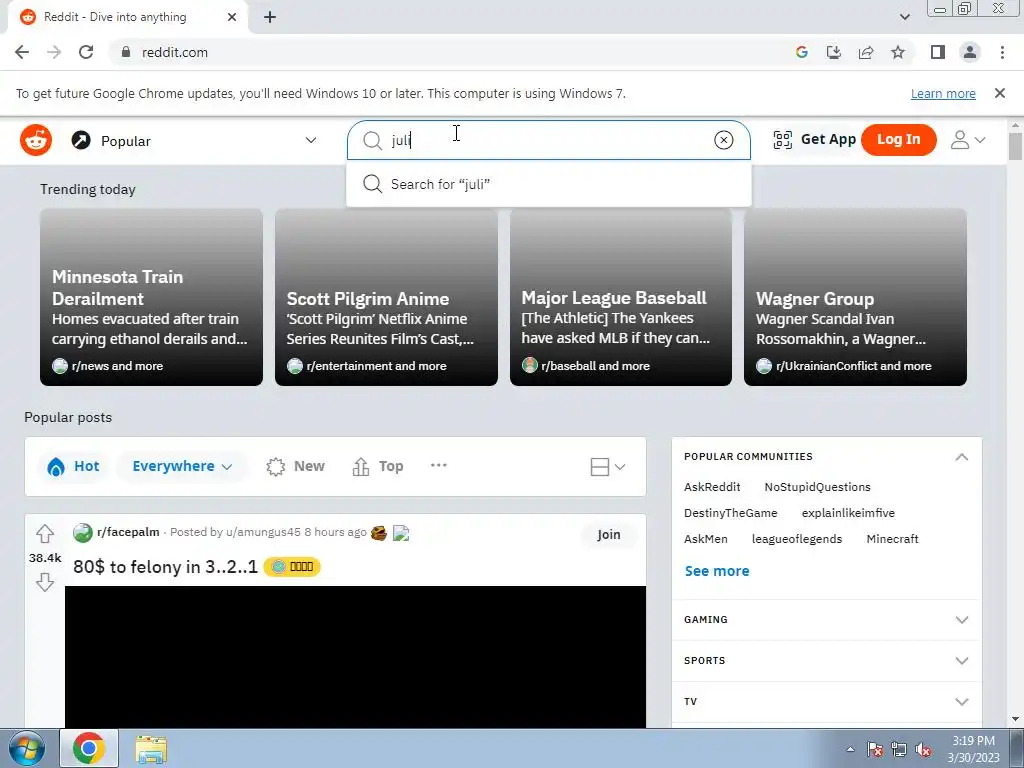Image resolution: width=1024 pixels, height=768 pixels.
Task: Open the Scott Pilgrim Anime card
Action: pos(386,297)
